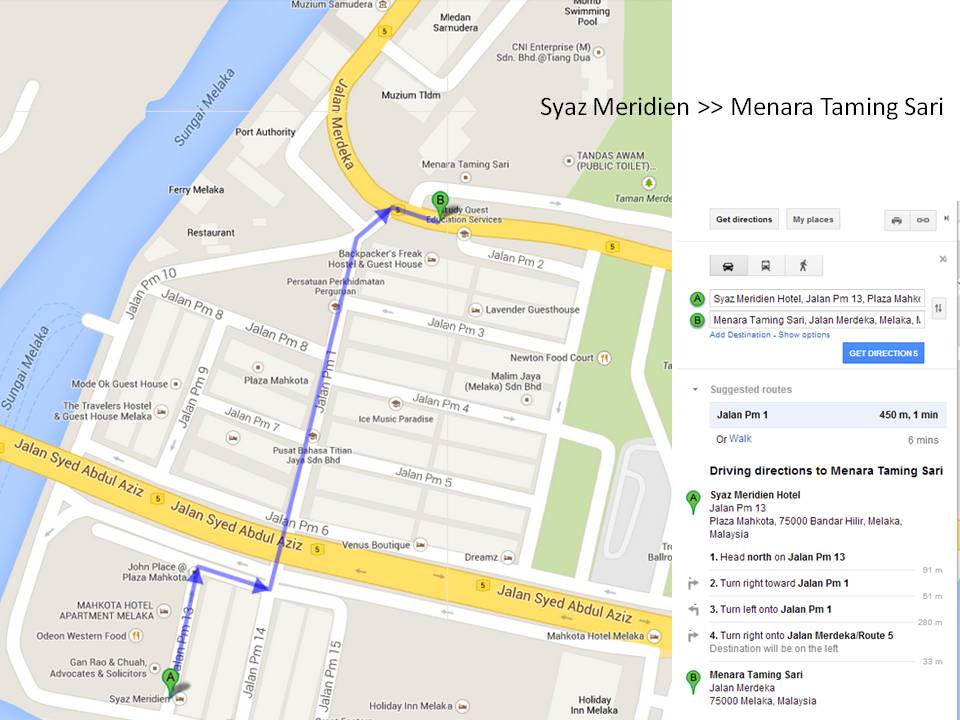Screen dimensions: 960x720
Task: Click the blue GET DIRECTIONS button
Action: coord(883,353)
